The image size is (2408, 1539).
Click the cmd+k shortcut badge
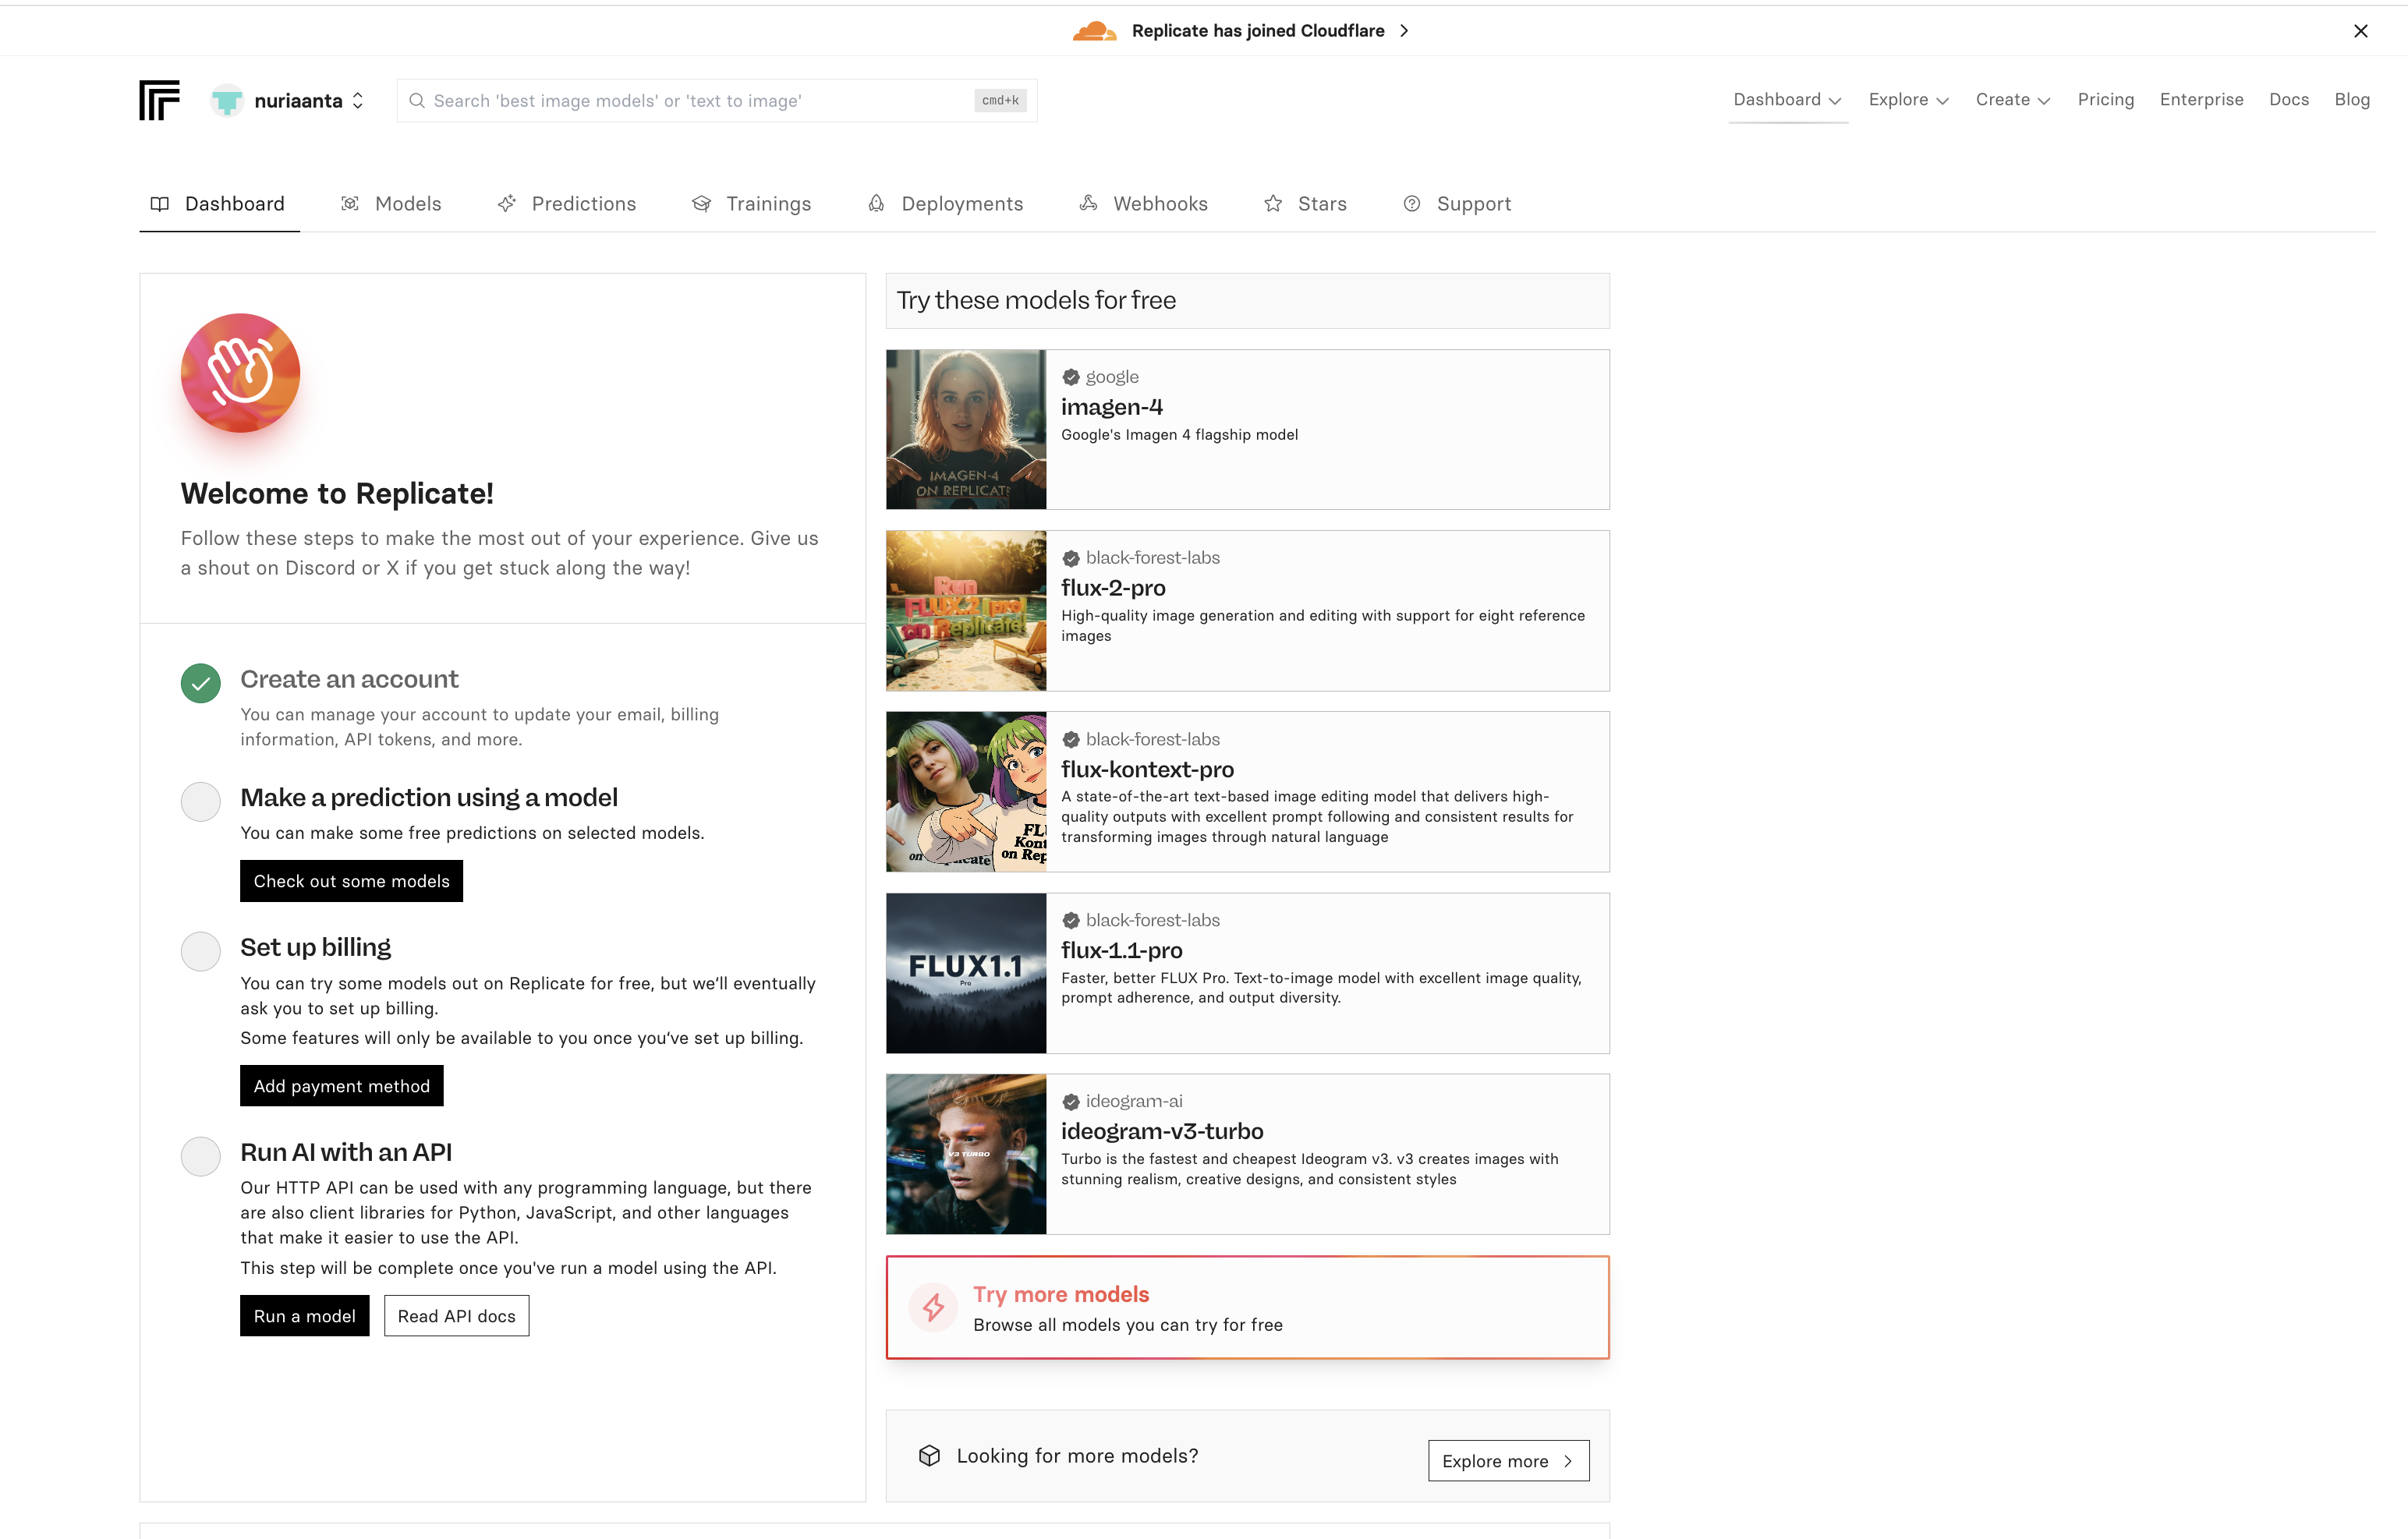point(1000,100)
